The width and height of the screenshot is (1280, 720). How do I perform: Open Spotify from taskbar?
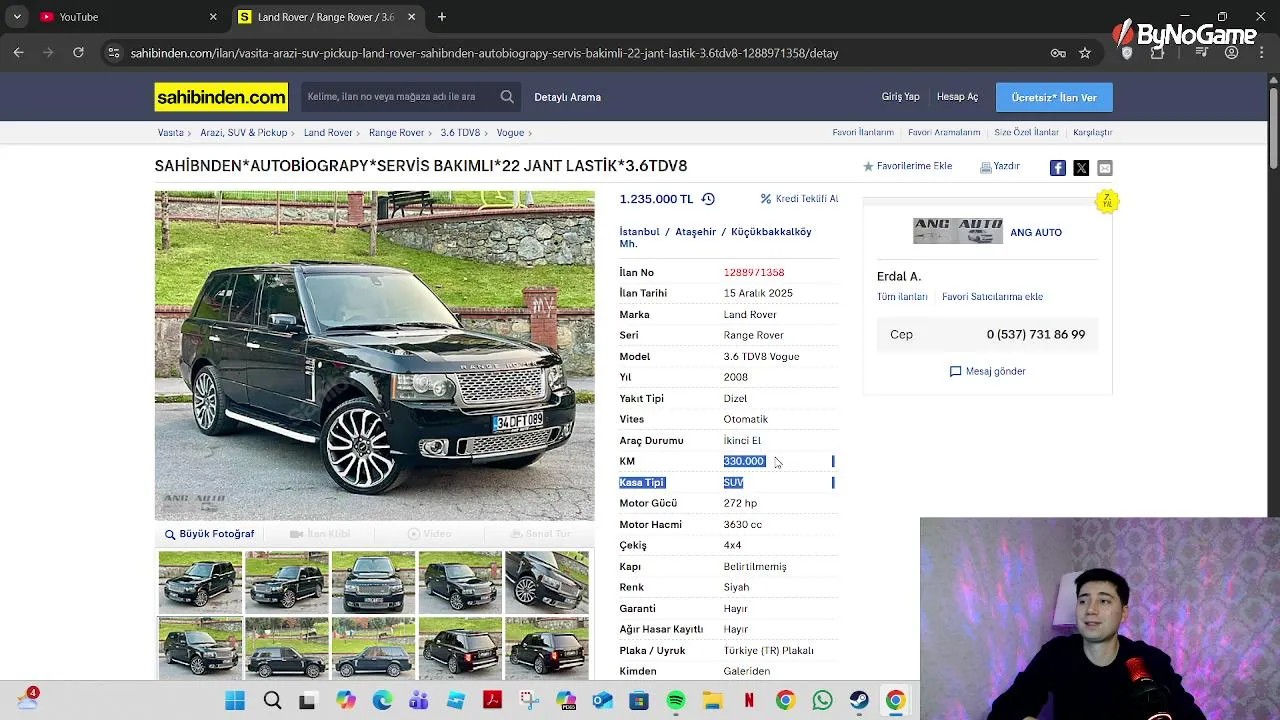[676, 701]
